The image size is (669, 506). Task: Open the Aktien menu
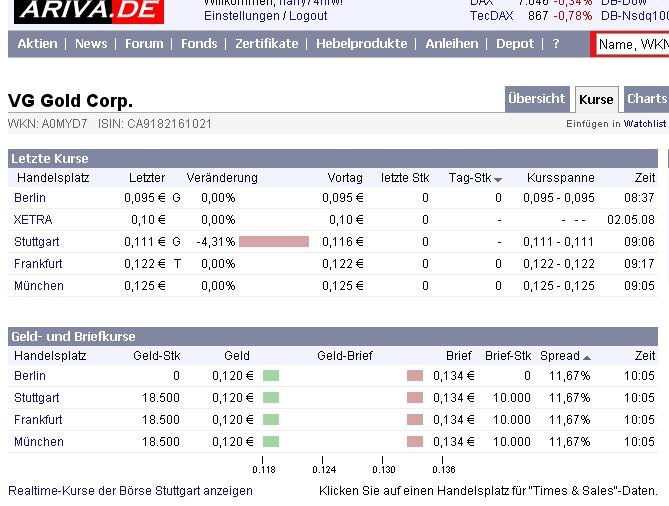pos(38,44)
